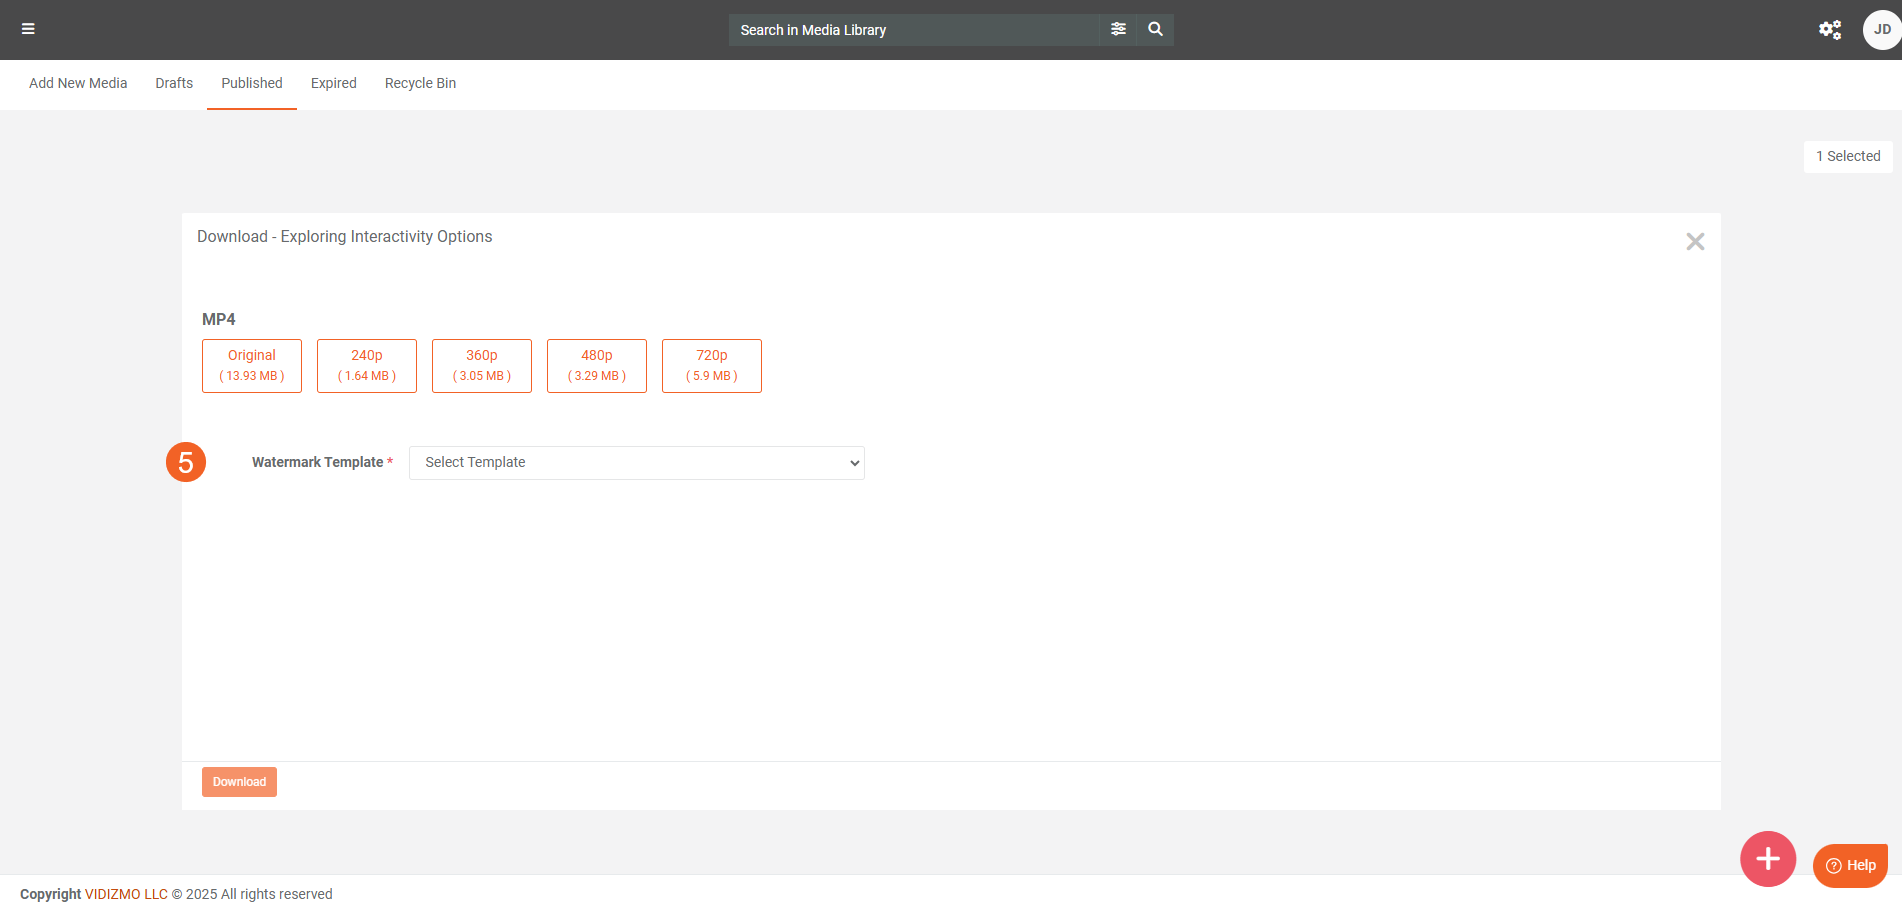
Task: Open the hamburger navigation menu
Action: [x=28, y=29]
